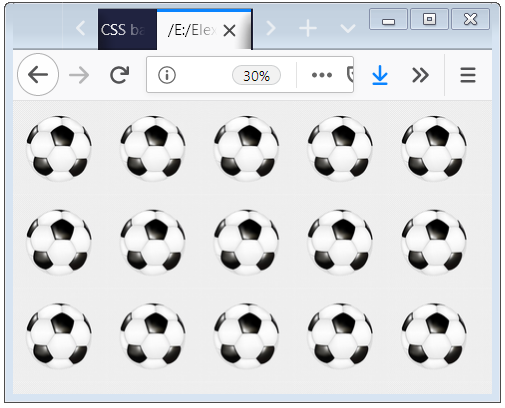Viewport: 505px width, 408px height.
Task: Open site information icon in address bar
Action: 167,75
